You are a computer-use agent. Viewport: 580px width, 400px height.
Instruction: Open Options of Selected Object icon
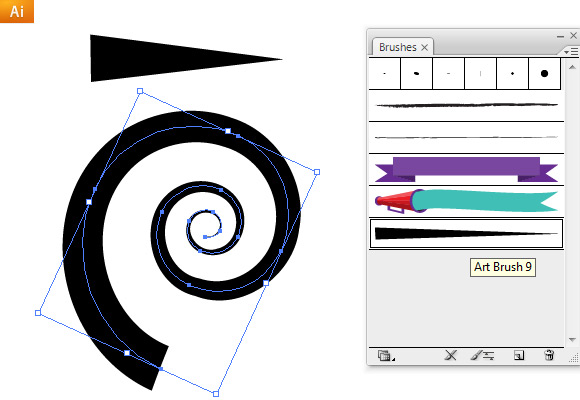483,356
